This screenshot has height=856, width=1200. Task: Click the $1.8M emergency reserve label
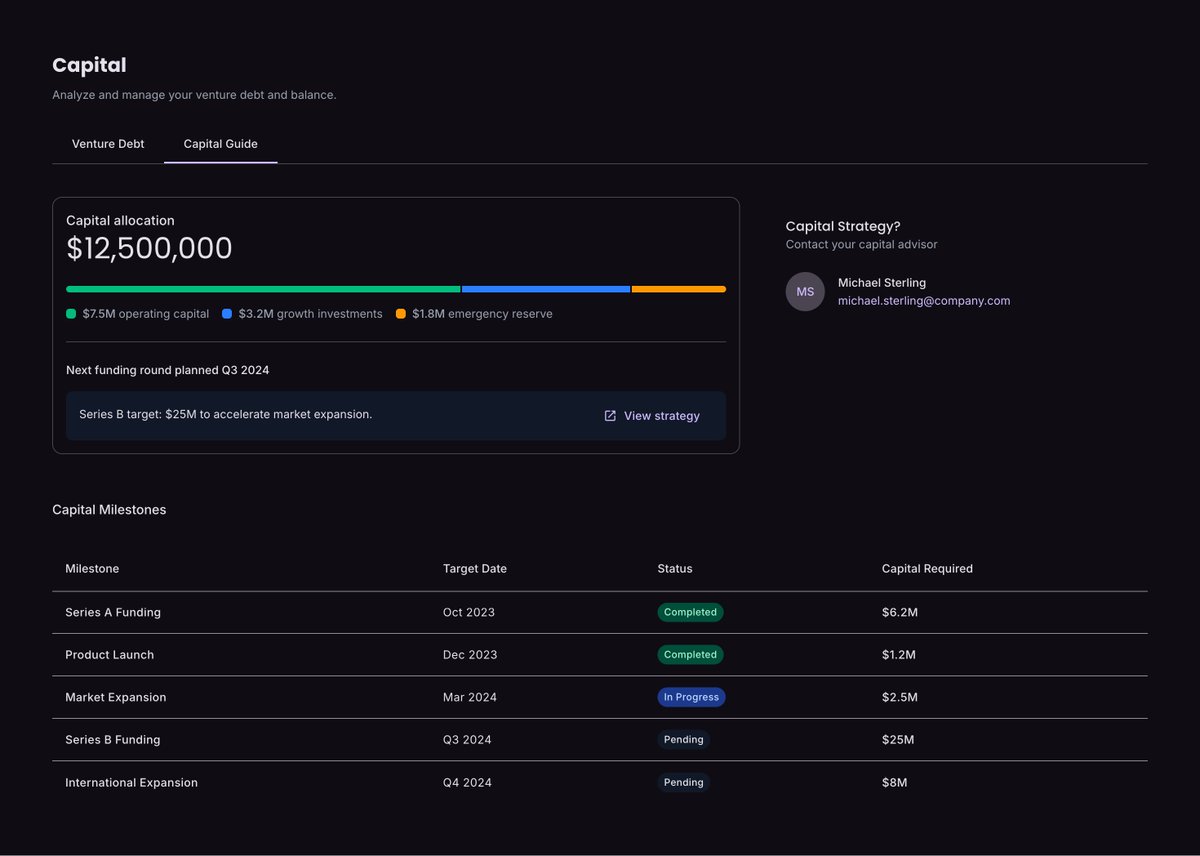pyautogui.click(x=482, y=314)
